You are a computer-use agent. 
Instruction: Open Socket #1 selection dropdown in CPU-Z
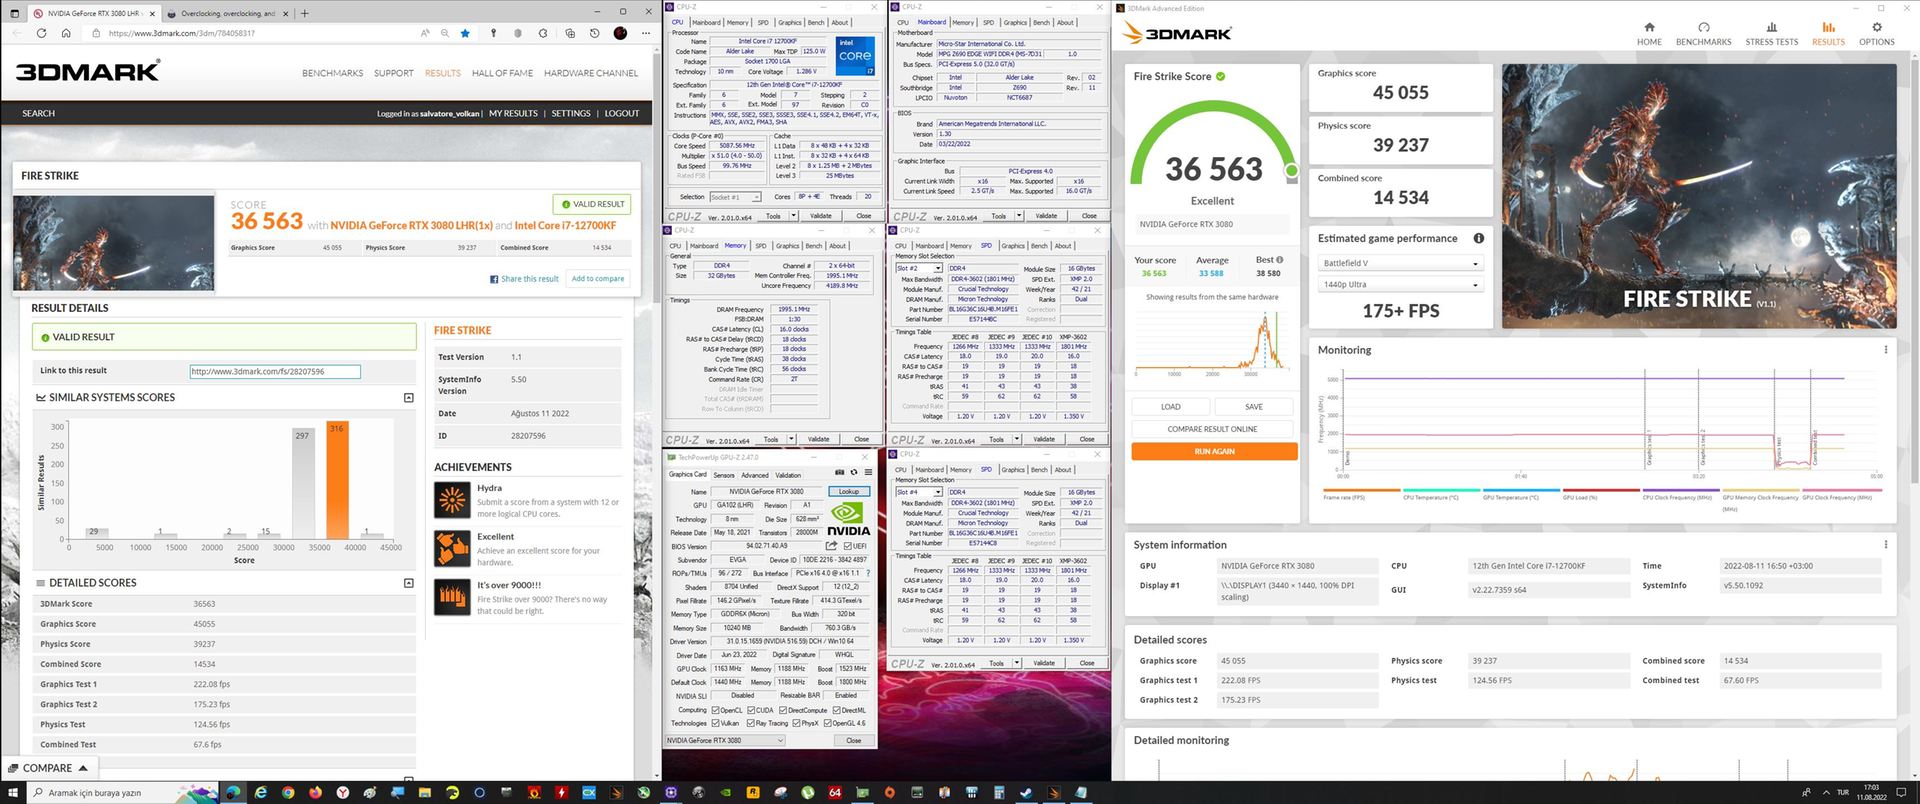click(x=735, y=196)
